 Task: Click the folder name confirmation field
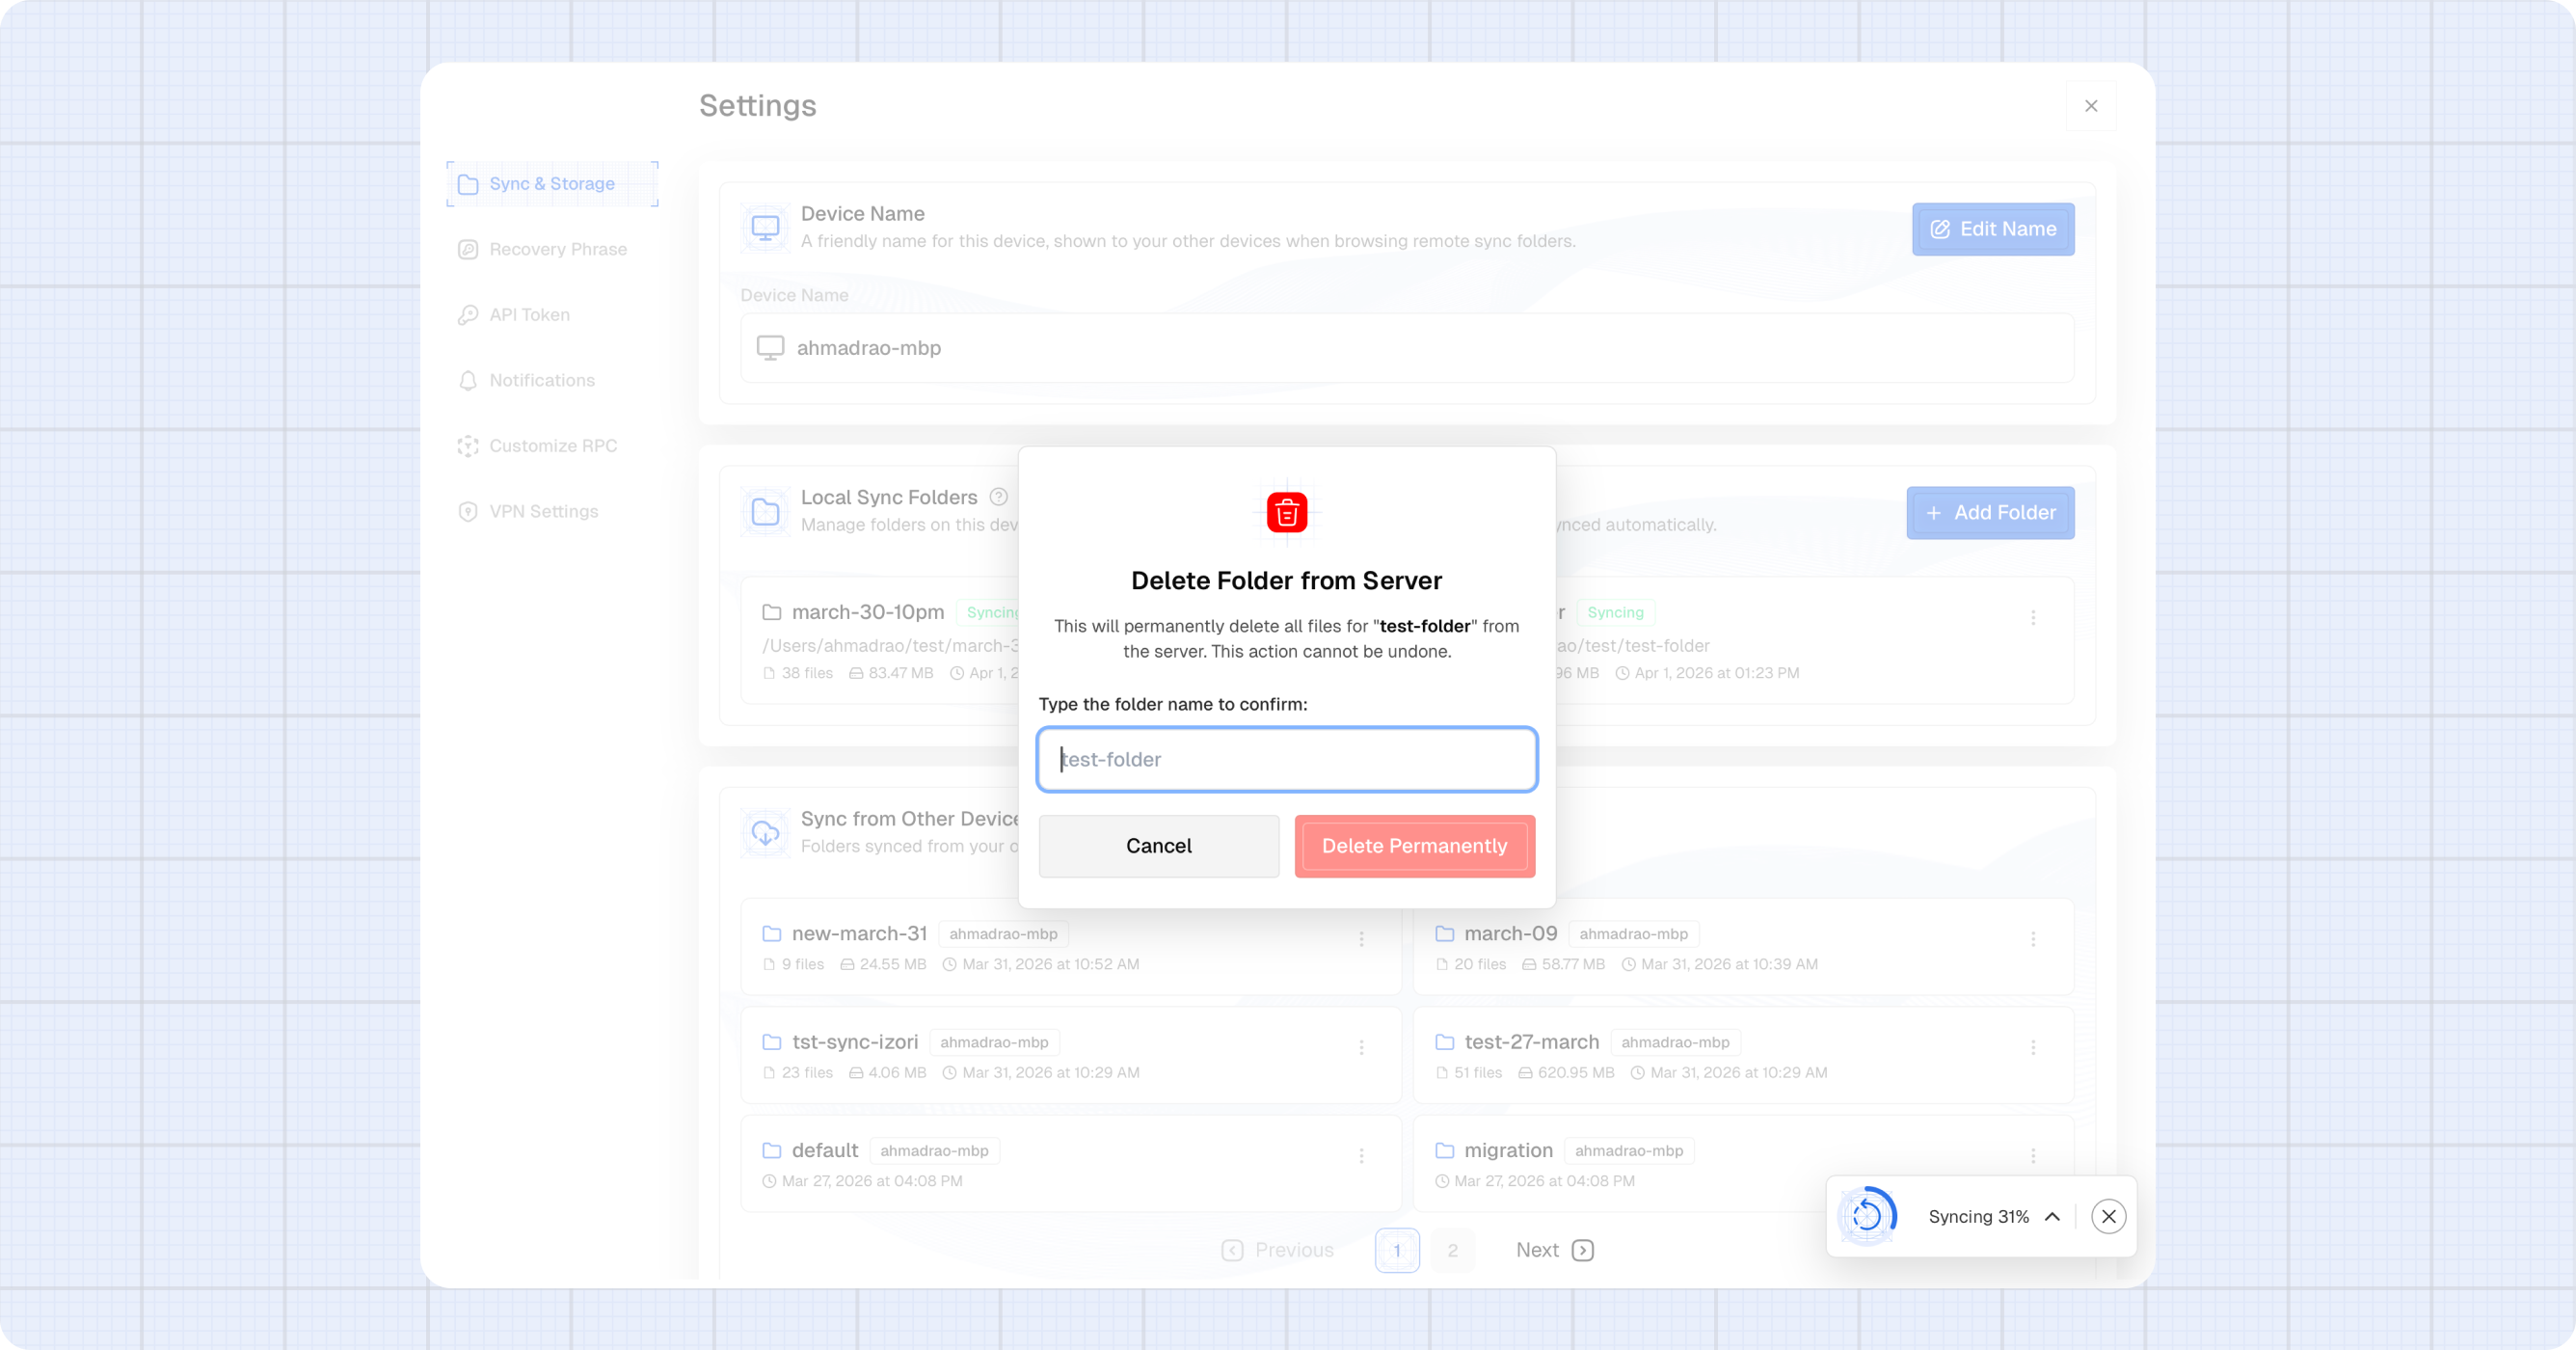point(1287,760)
